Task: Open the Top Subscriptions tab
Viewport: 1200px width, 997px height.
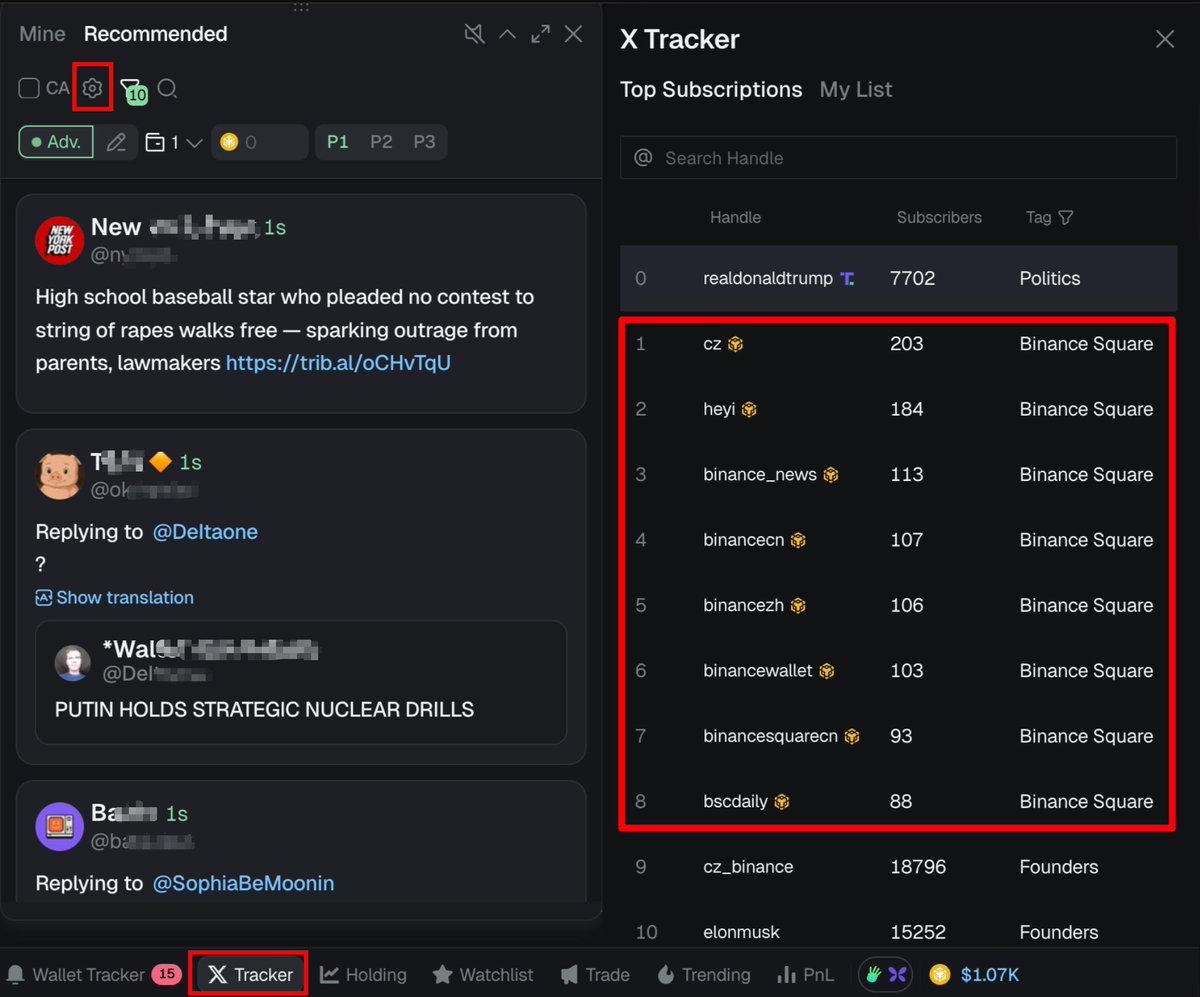Action: [x=711, y=90]
